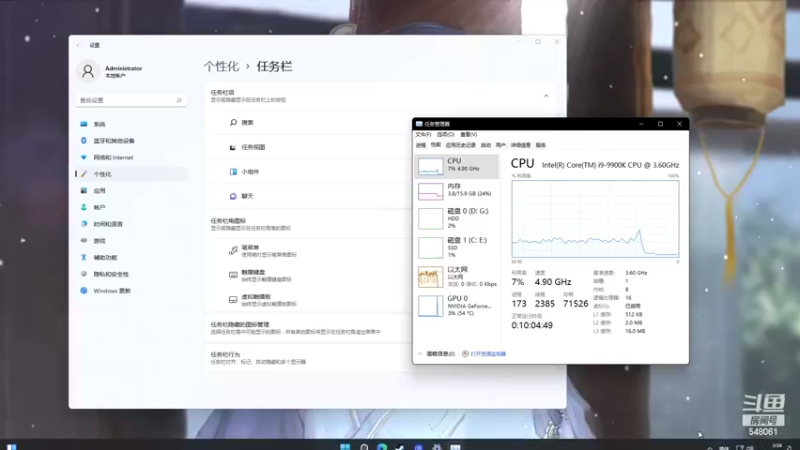Select the 系统 (System) sidebar icon in Settings
800x450 pixels.
click(84, 124)
